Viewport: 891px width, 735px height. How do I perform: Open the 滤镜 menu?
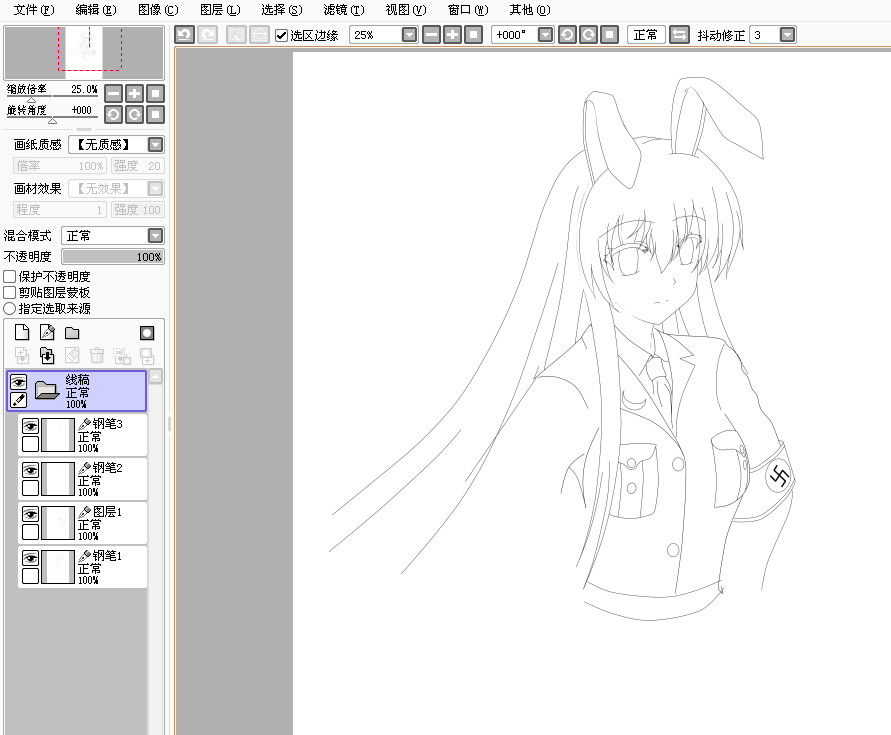tap(344, 10)
